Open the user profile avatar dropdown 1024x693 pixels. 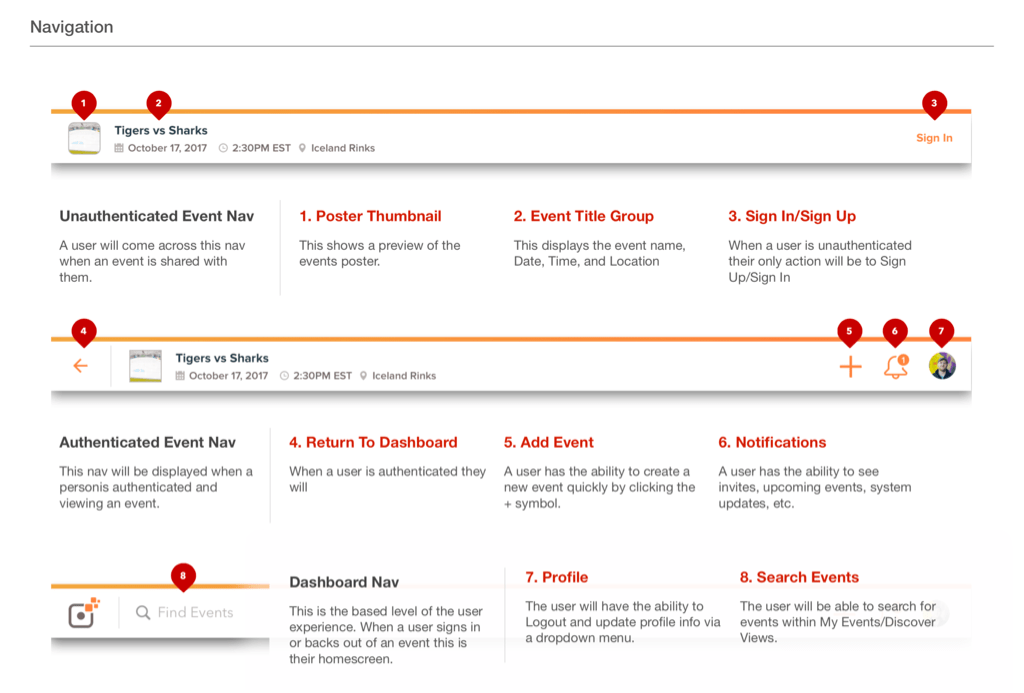click(942, 366)
